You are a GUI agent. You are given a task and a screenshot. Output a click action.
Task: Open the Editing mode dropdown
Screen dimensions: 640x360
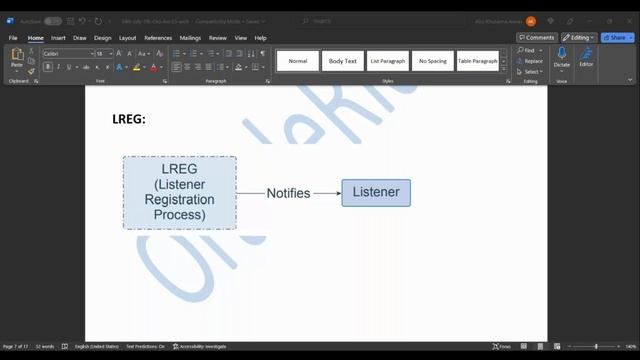579,38
